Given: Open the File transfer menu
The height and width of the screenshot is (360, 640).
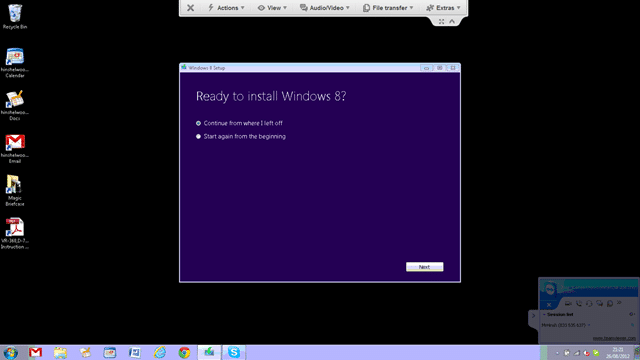Looking at the screenshot, I should 388,8.
